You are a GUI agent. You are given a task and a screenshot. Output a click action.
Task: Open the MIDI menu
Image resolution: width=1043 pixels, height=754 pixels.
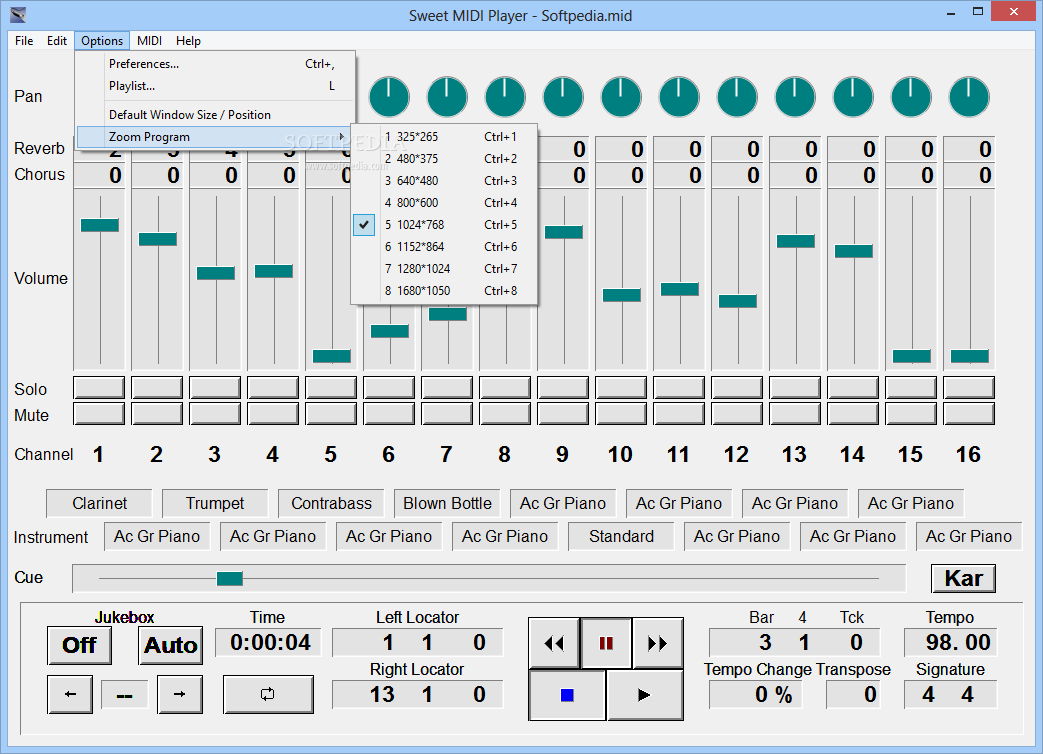point(150,41)
